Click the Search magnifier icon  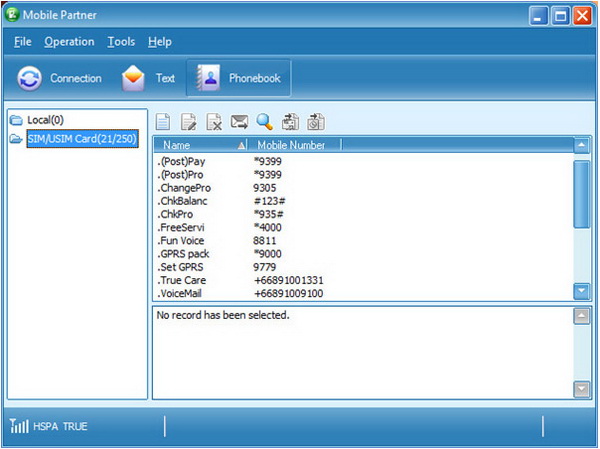(264, 122)
